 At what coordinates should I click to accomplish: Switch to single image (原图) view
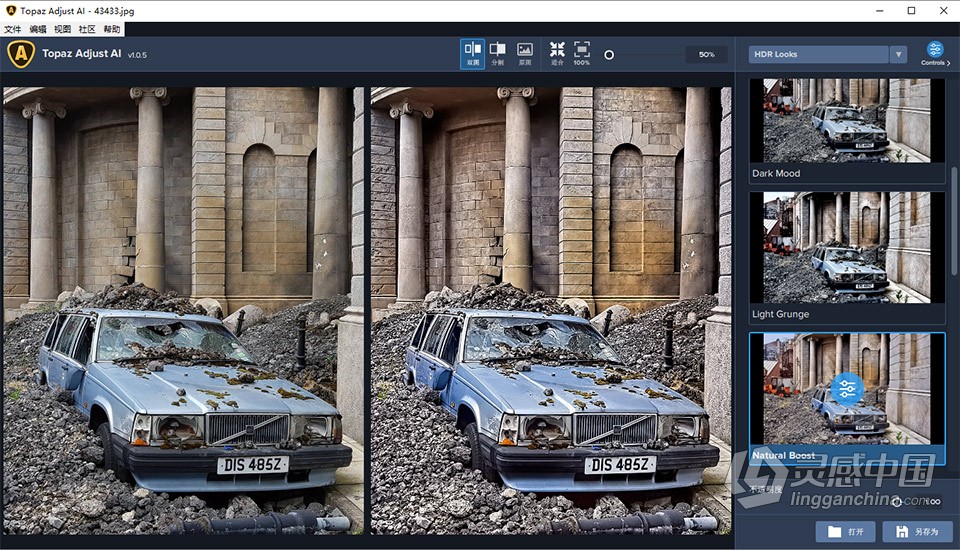click(x=525, y=54)
